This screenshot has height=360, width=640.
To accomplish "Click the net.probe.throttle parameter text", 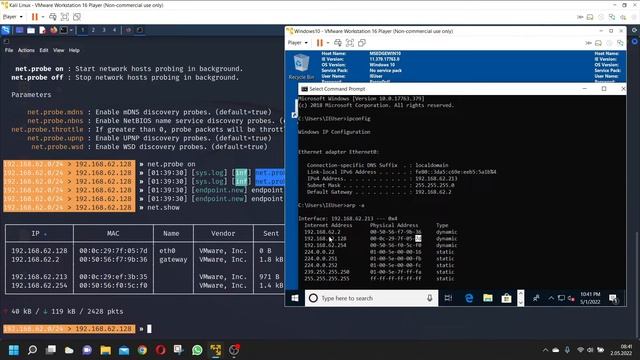I will [47, 129].
